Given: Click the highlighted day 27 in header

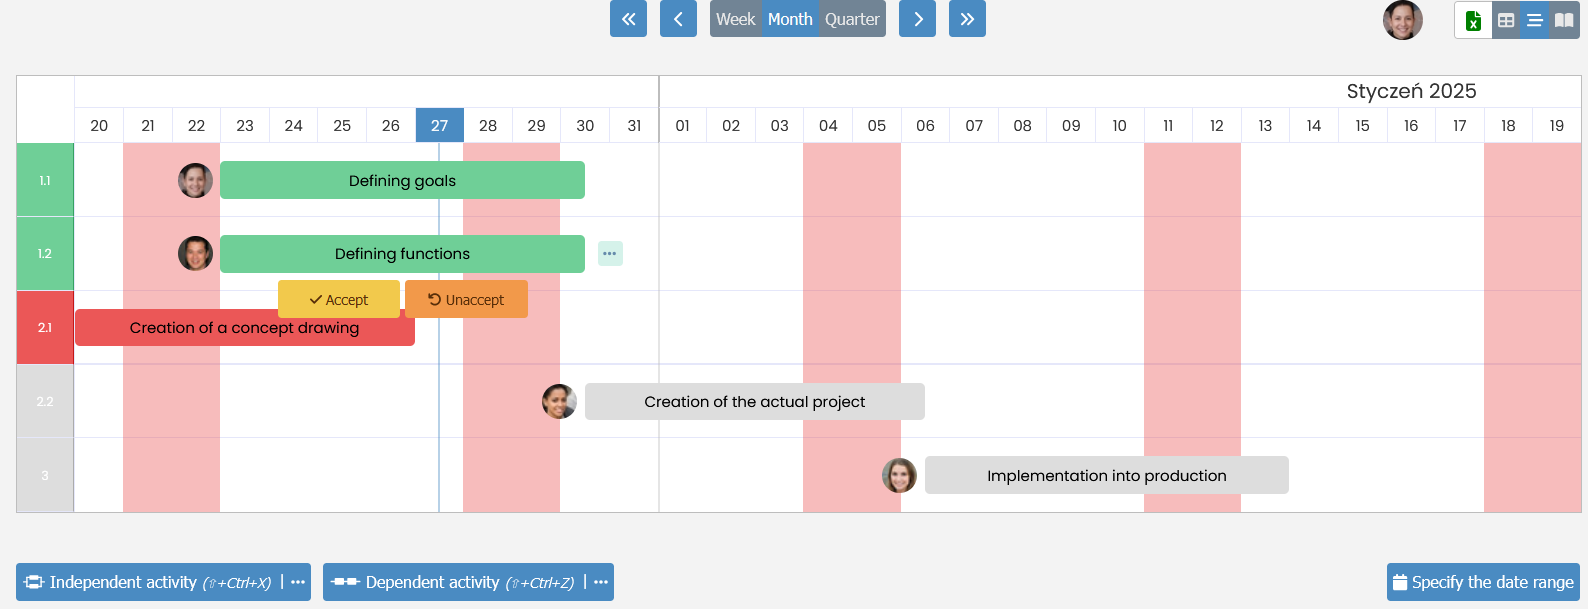Looking at the screenshot, I should coord(439,125).
